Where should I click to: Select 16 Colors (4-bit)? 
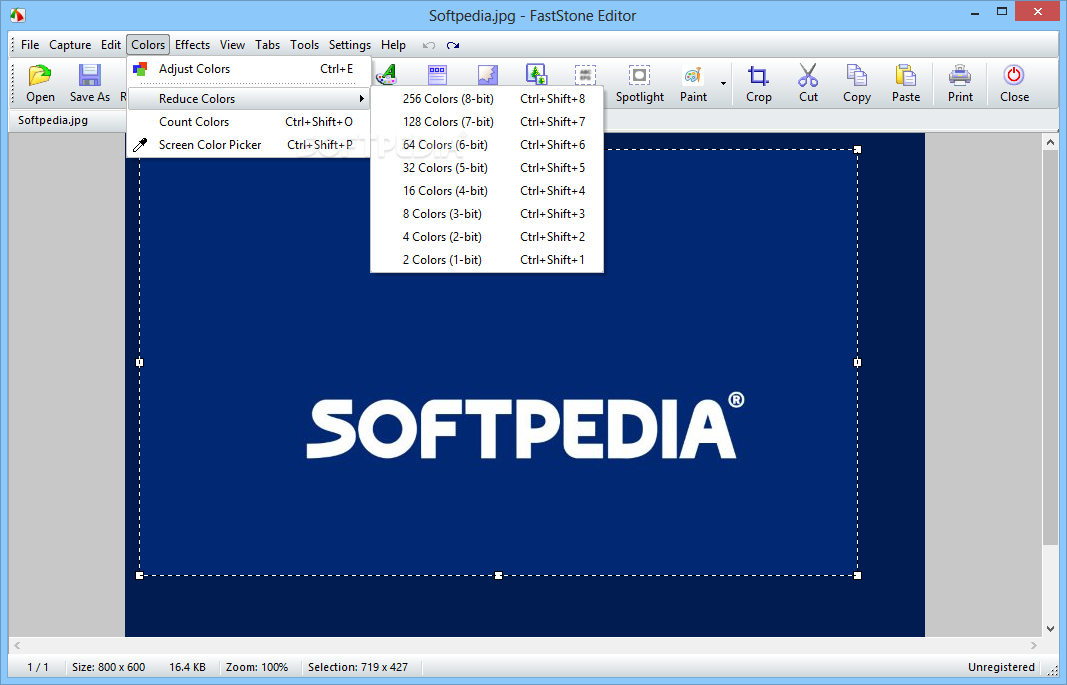tap(487, 191)
